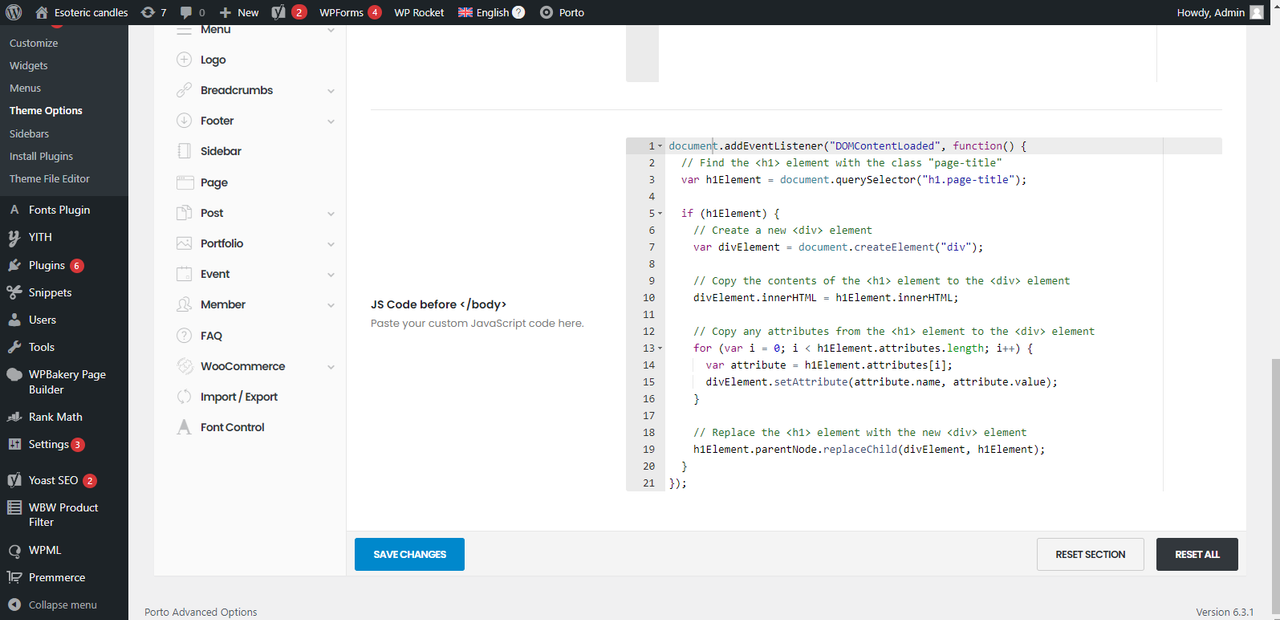Click the Yoast icon in admin bar
This screenshot has width=1280, height=620.
pyautogui.click(x=280, y=12)
